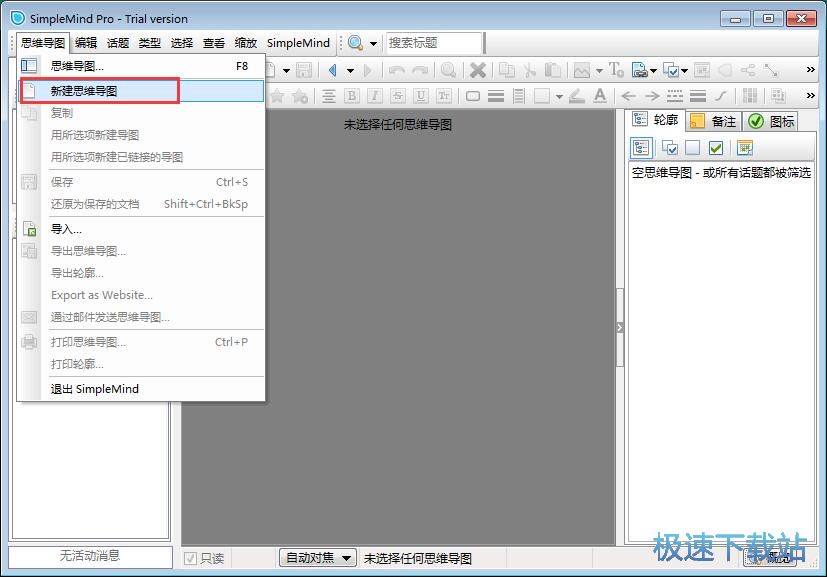Open the 编辑 menu
827x577 pixels.
point(86,43)
